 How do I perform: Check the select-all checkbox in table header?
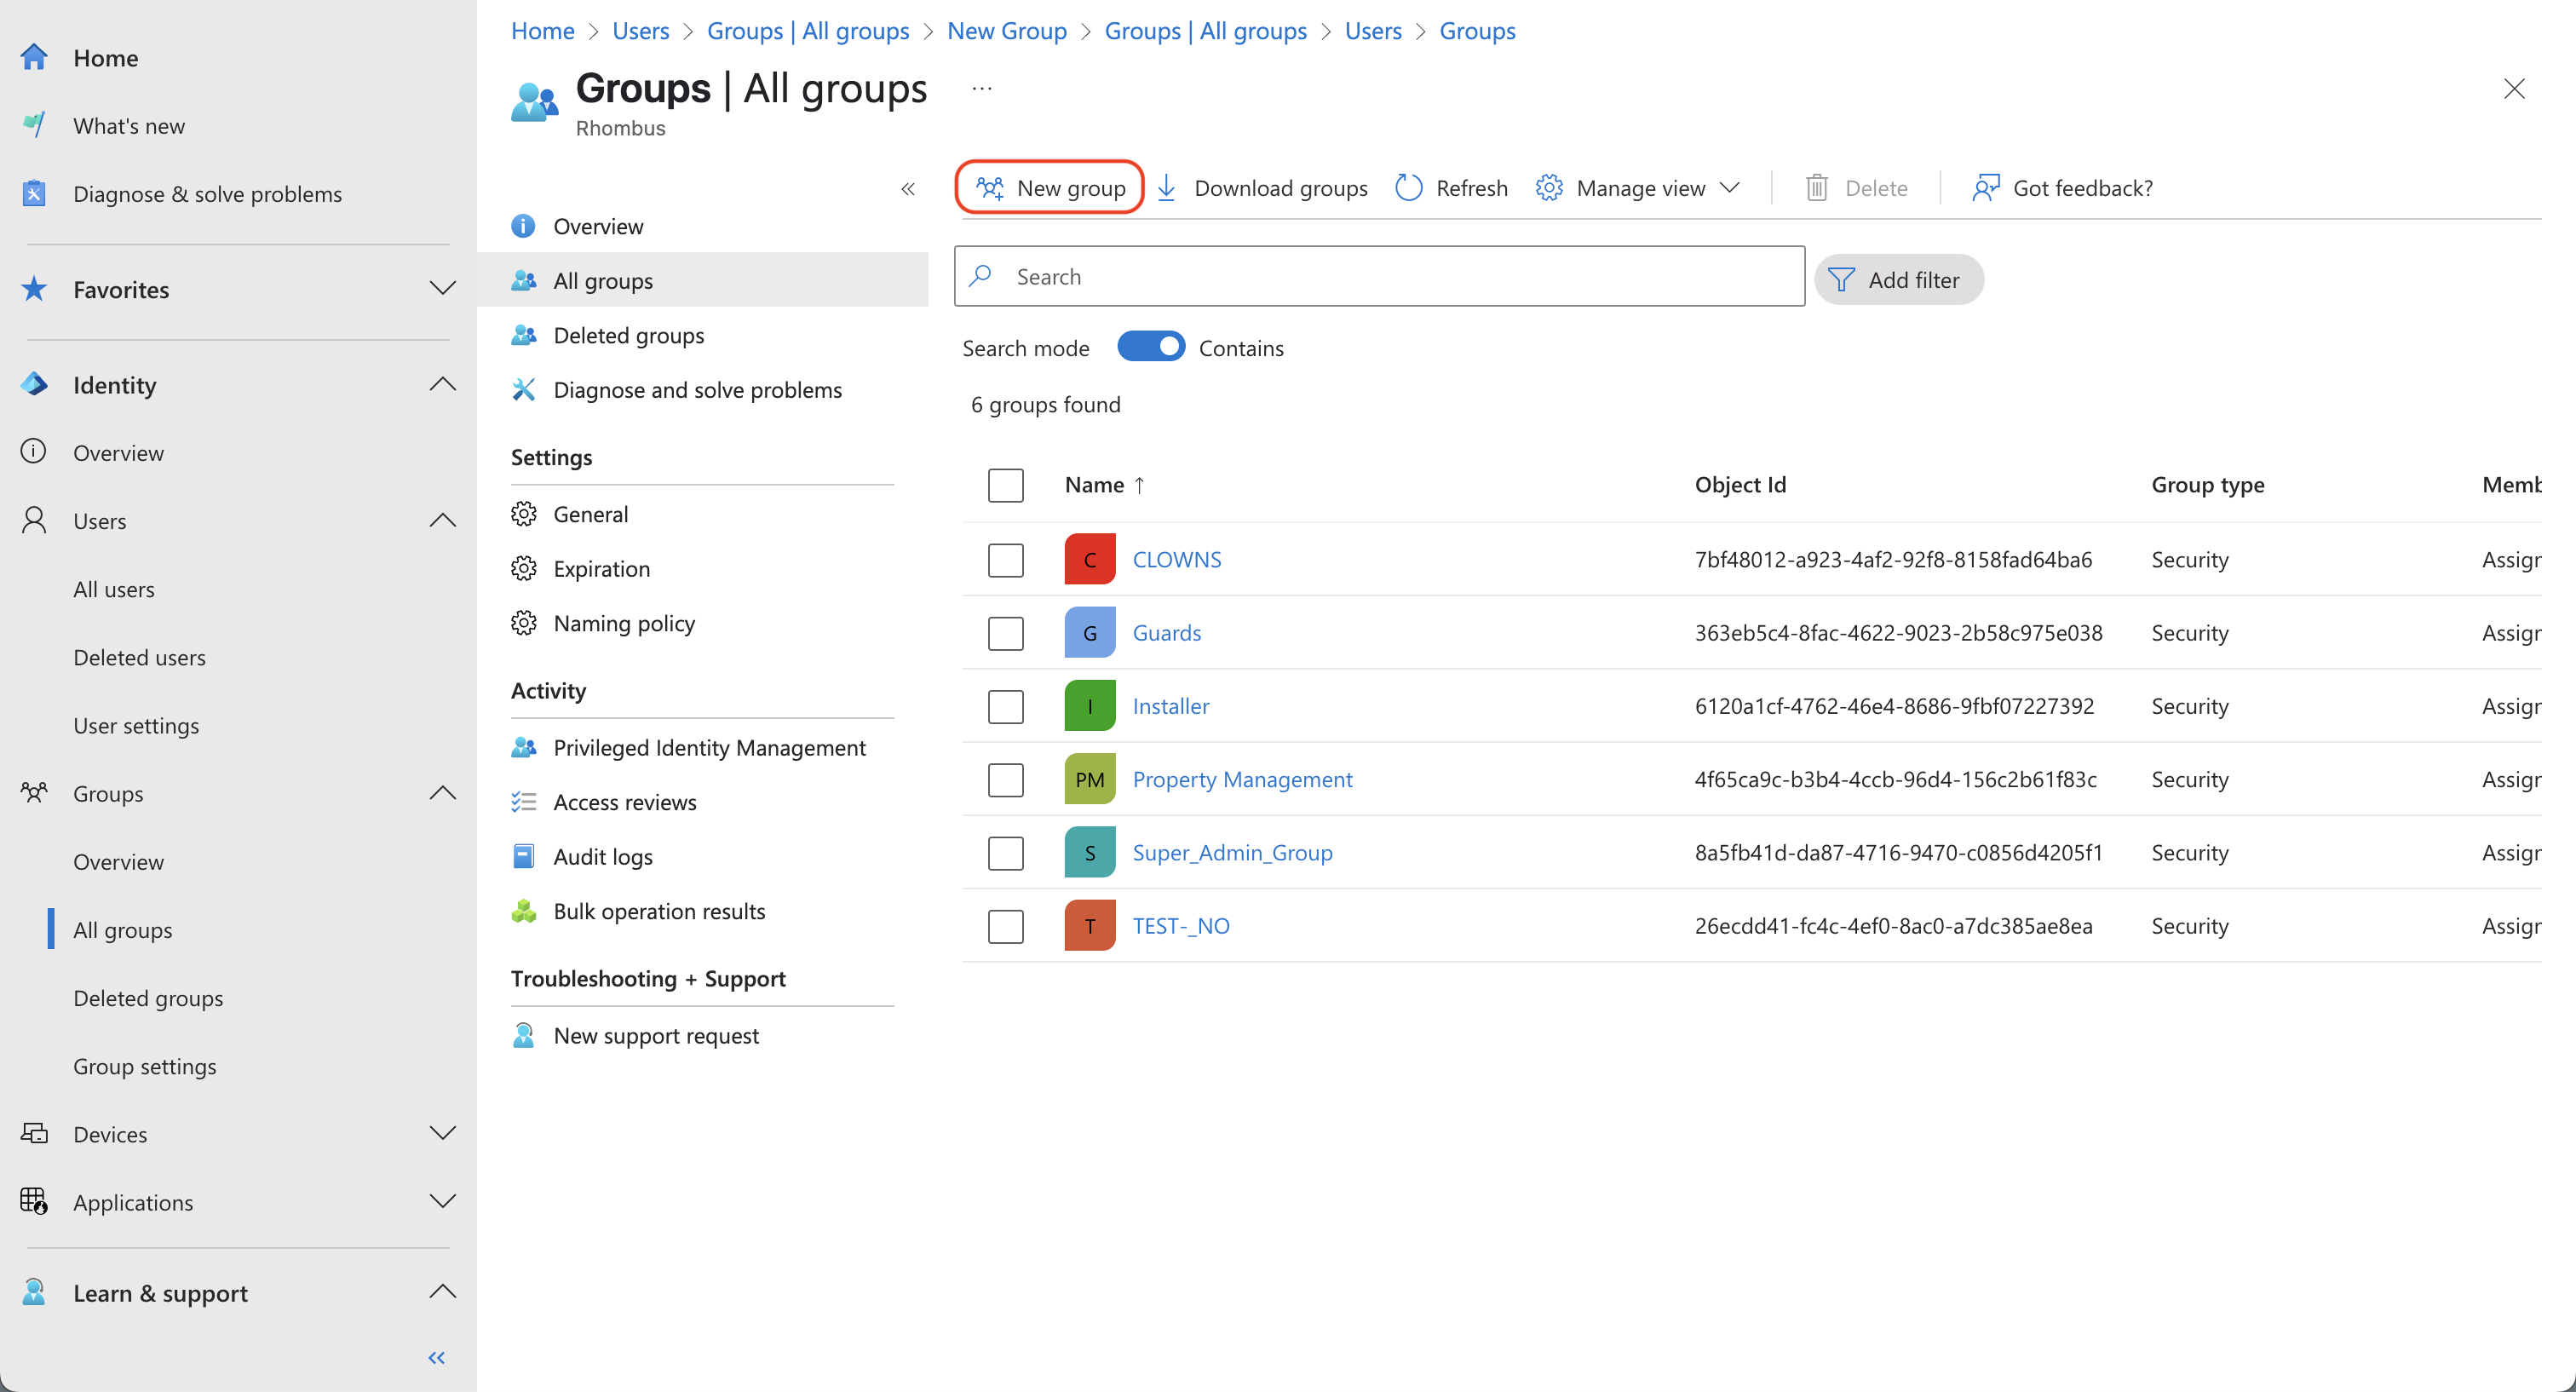tap(1005, 485)
